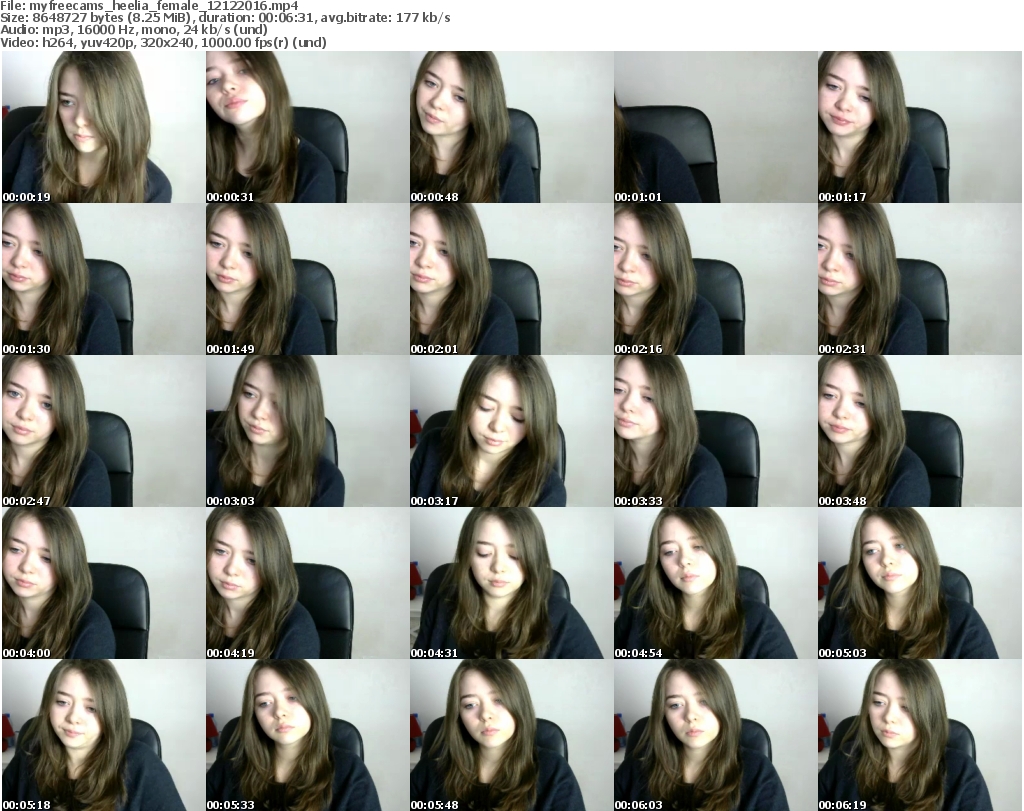1024x811 pixels.
Task: Open the frame stamped 00:04:54
Action: [x=715, y=583]
